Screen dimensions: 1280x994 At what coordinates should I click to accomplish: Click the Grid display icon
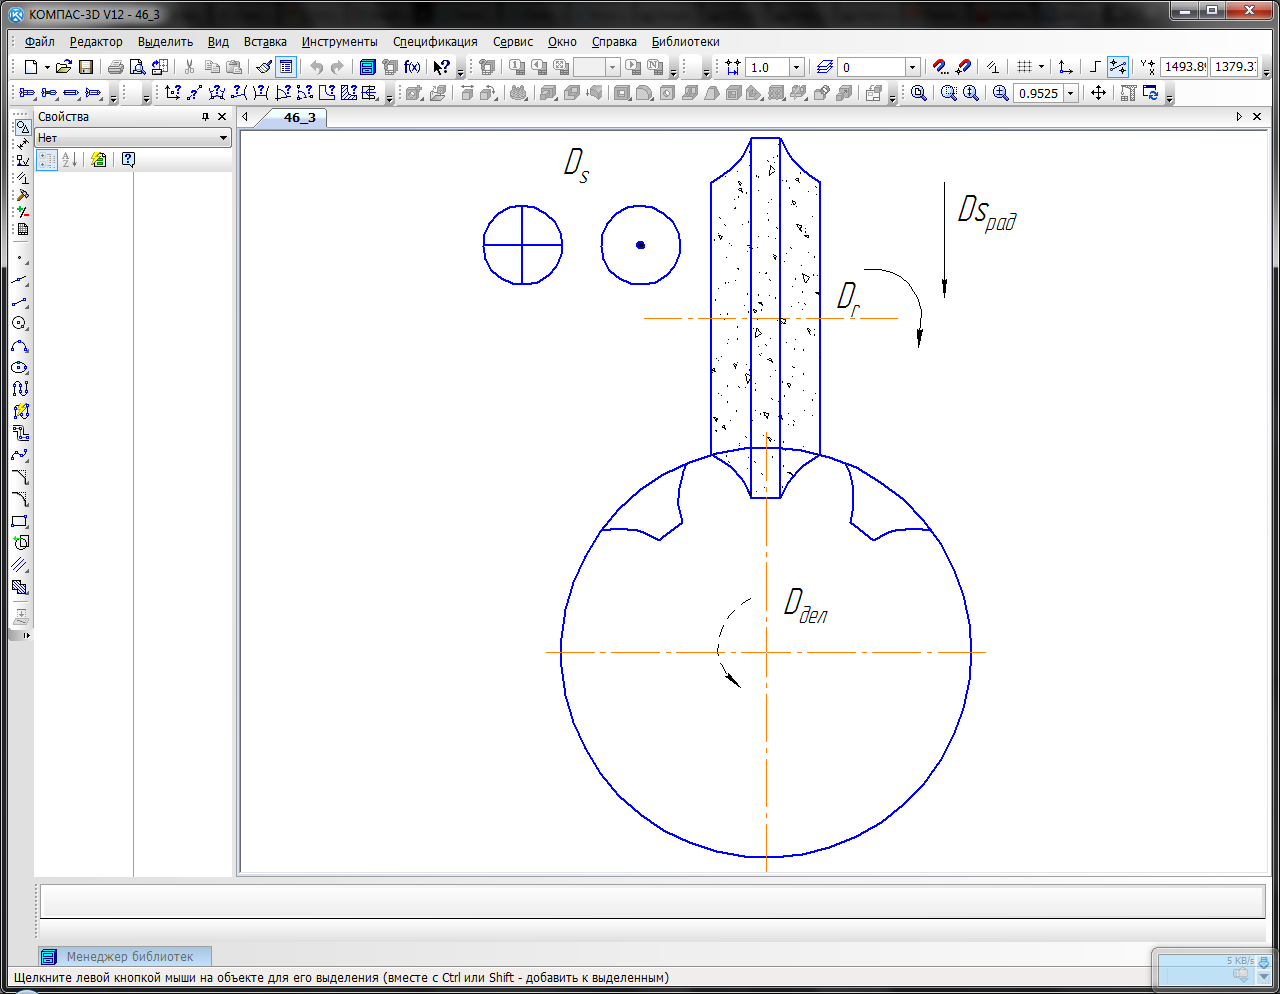[1024, 67]
